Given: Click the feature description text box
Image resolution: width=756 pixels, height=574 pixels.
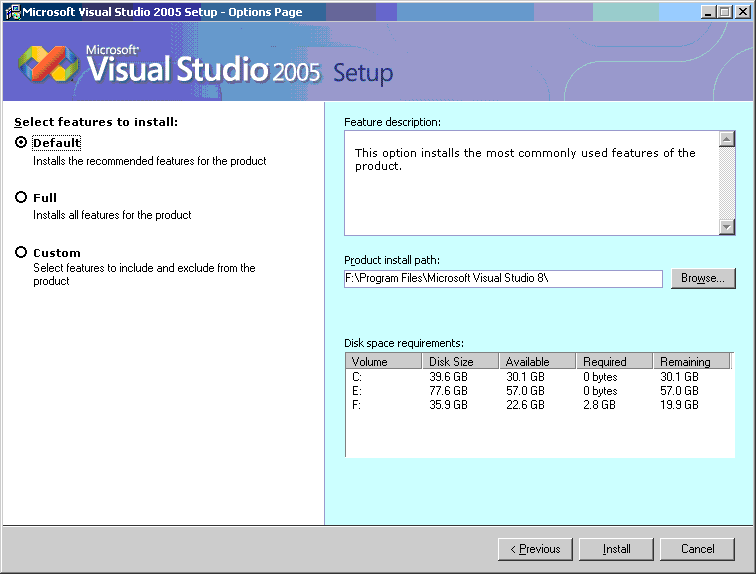Looking at the screenshot, I should click(531, 183).
